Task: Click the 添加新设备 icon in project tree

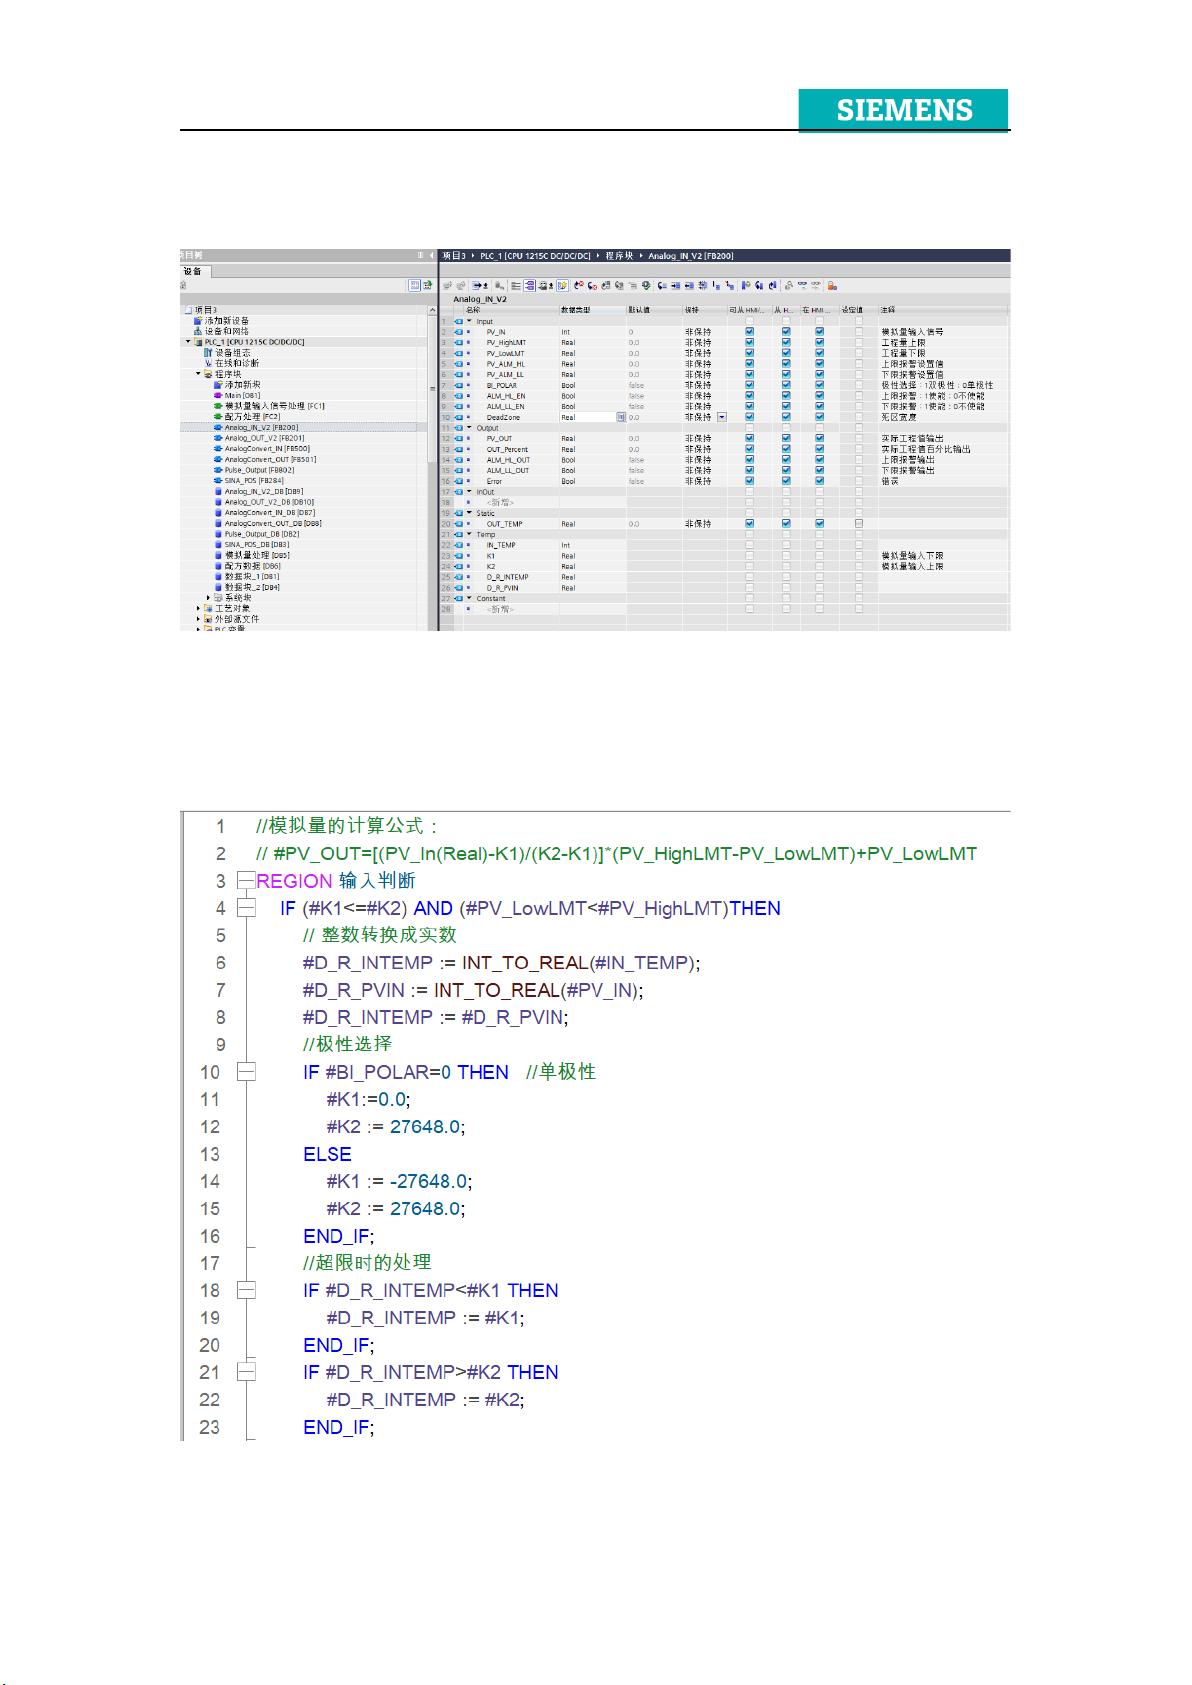Action: coord(198,321)
